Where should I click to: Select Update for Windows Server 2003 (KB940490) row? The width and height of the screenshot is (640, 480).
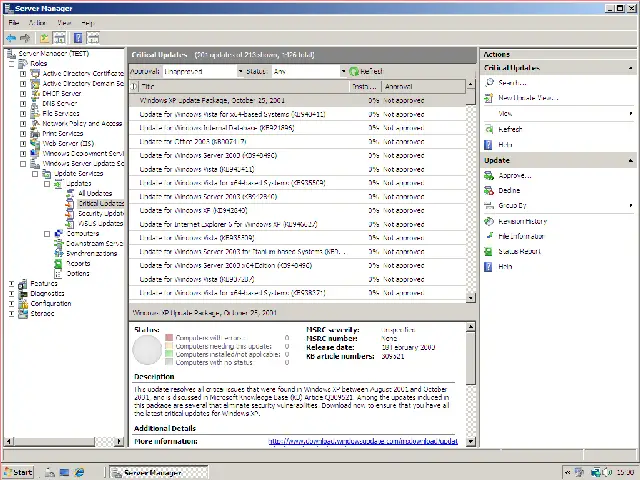click(x=298, y=156)
